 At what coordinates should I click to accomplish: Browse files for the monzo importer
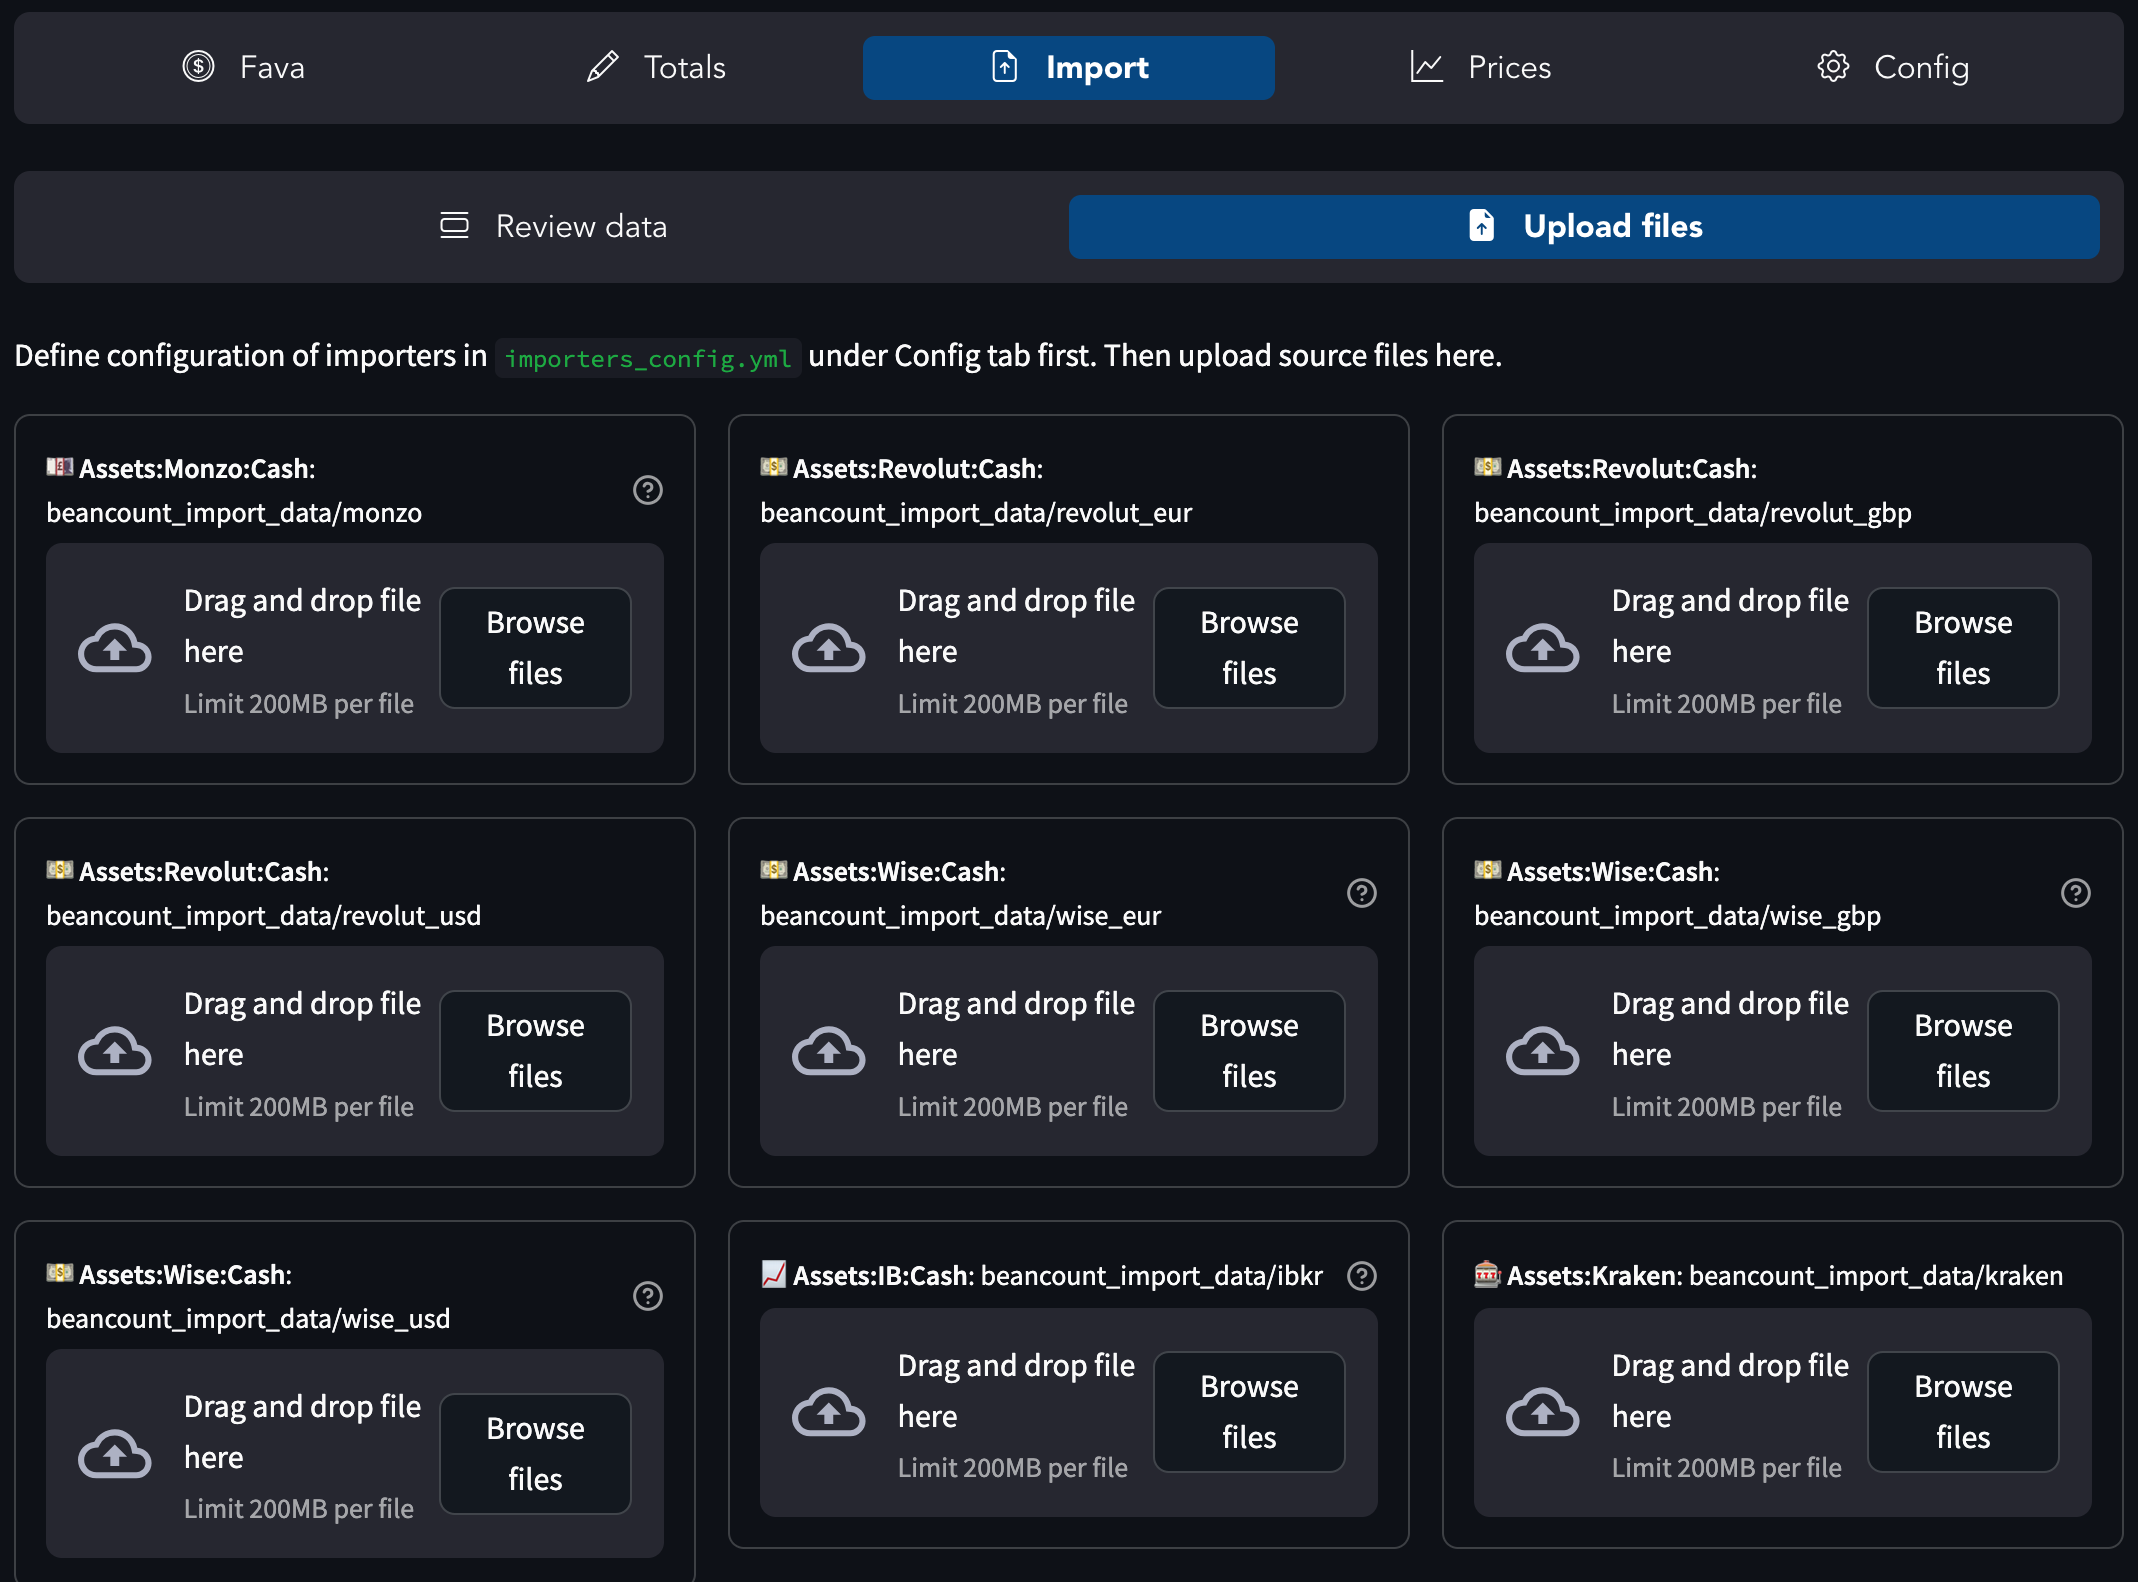coord(535,648)
